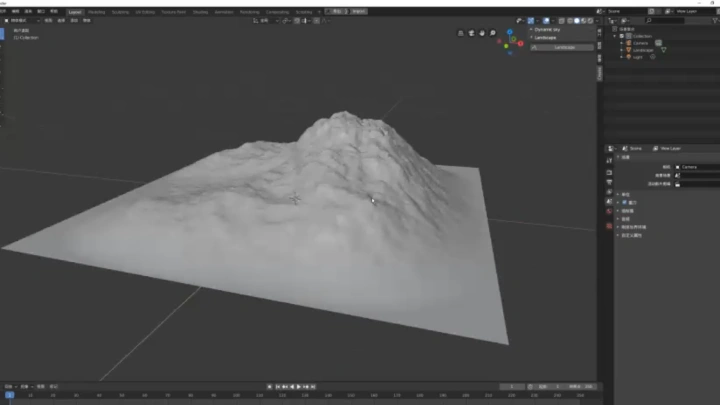
Task: Click the Camera field in scene properties
Action: tap(697, 167)
